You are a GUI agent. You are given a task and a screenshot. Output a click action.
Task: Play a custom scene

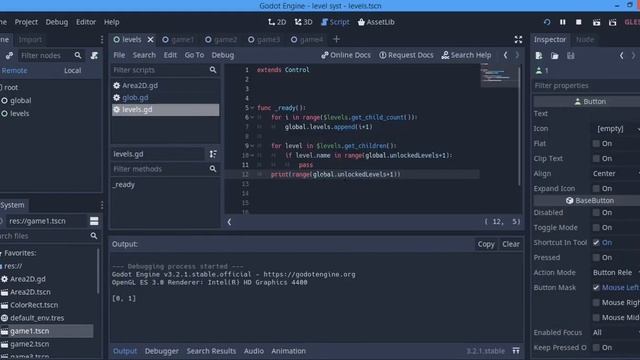click(x=613, y=22)
